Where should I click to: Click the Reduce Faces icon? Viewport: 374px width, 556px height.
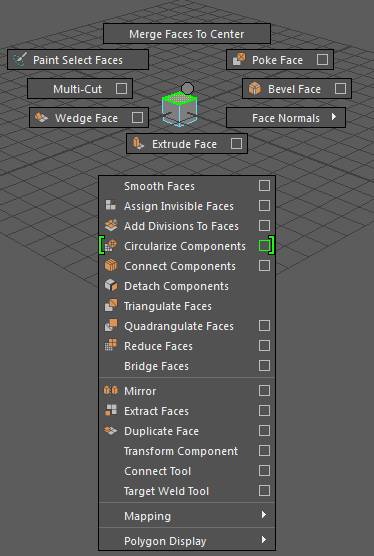111,345
